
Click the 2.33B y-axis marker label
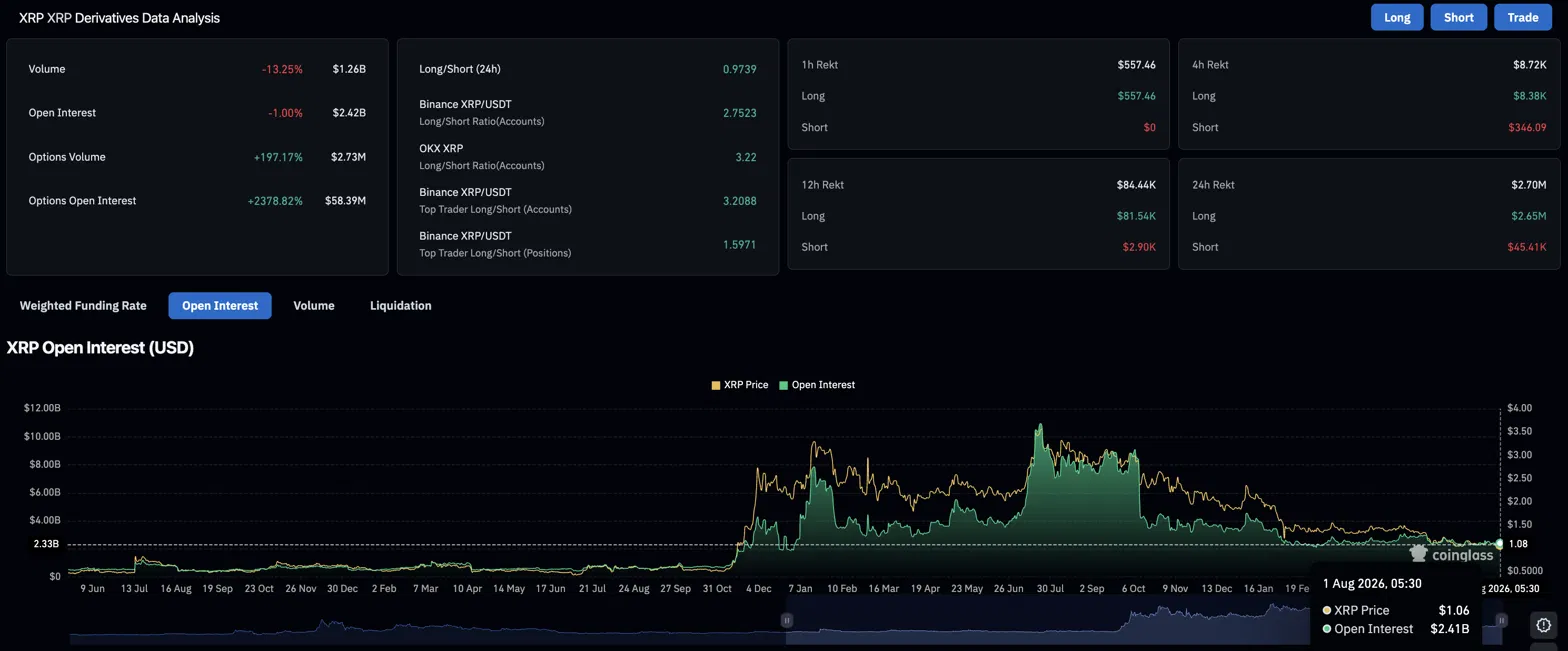coord(47,544)
